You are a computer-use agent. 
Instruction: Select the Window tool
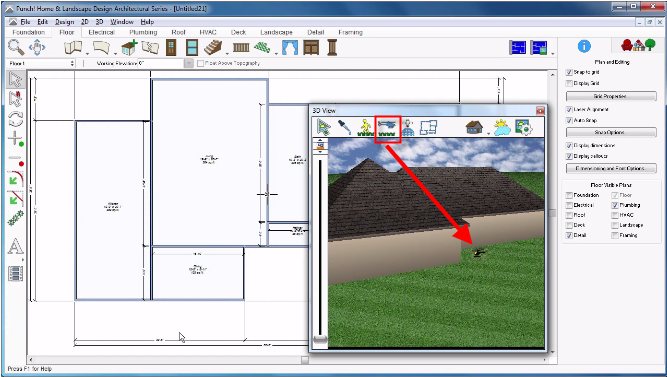(192, 47)
